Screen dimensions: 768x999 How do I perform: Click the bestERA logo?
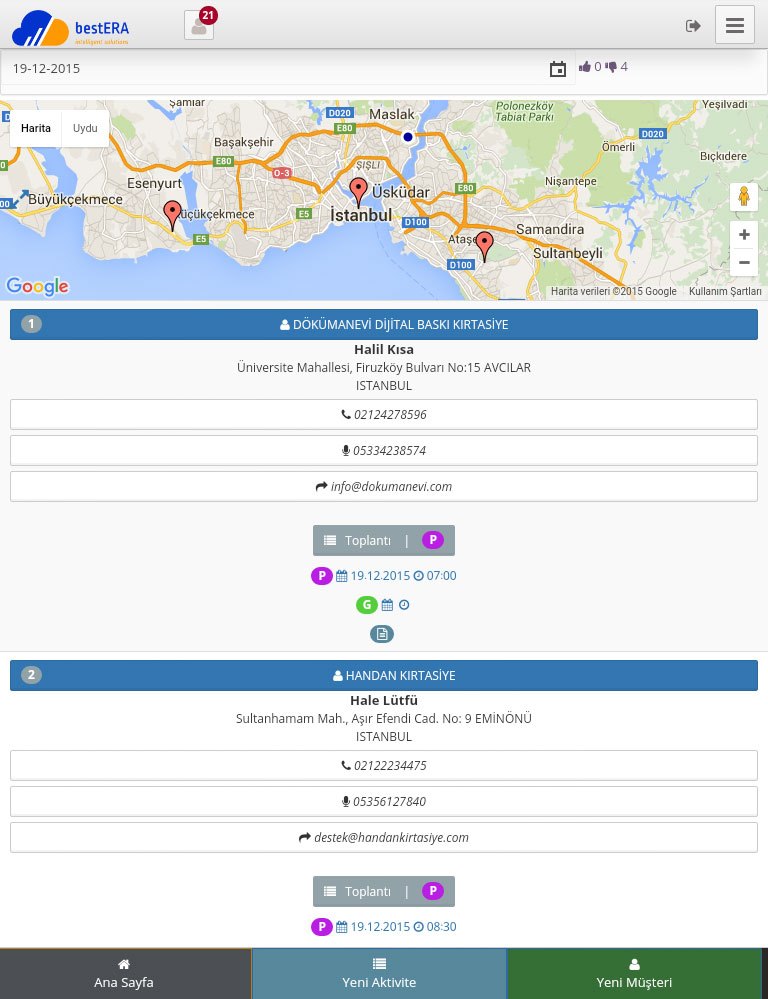point(70,28)
